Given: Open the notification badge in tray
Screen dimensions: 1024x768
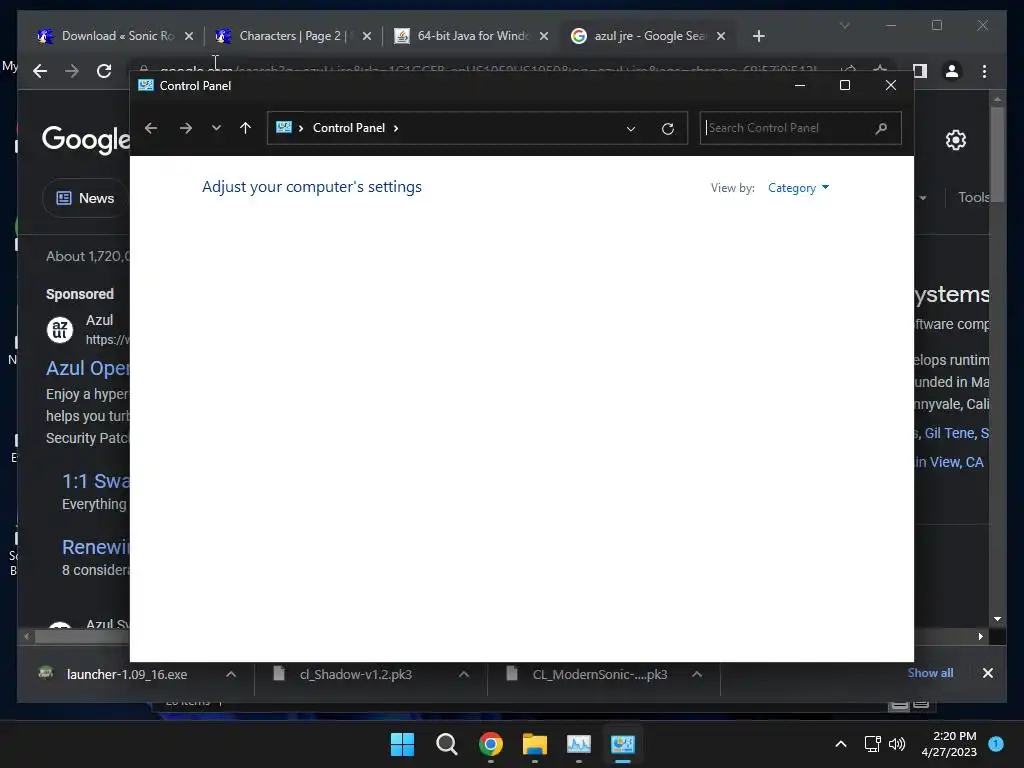Looking at the screenshot, I should pos(996,744).
